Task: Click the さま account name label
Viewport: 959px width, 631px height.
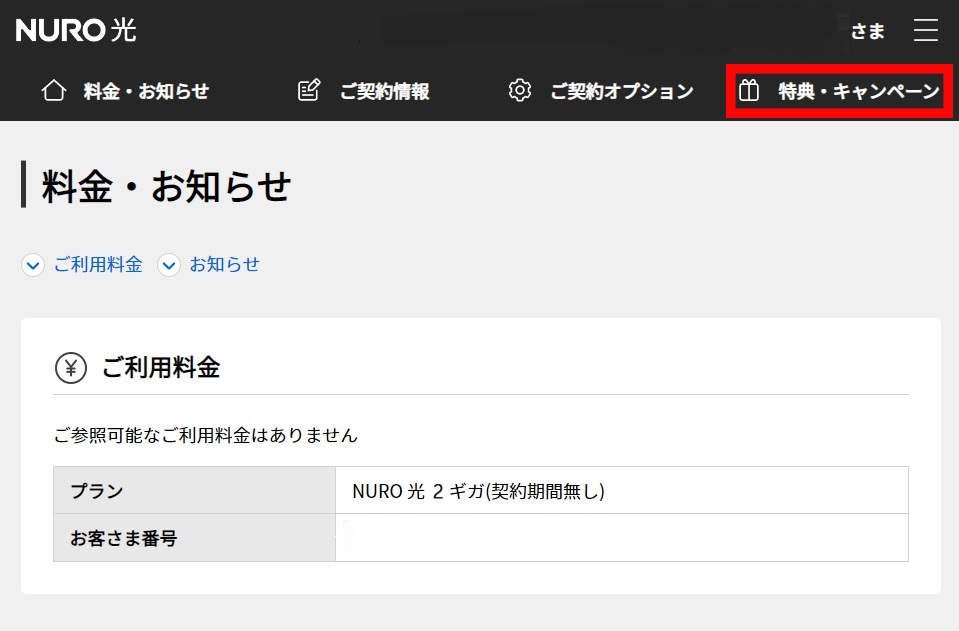Action: pyautogui.click(x=867, y=31)
